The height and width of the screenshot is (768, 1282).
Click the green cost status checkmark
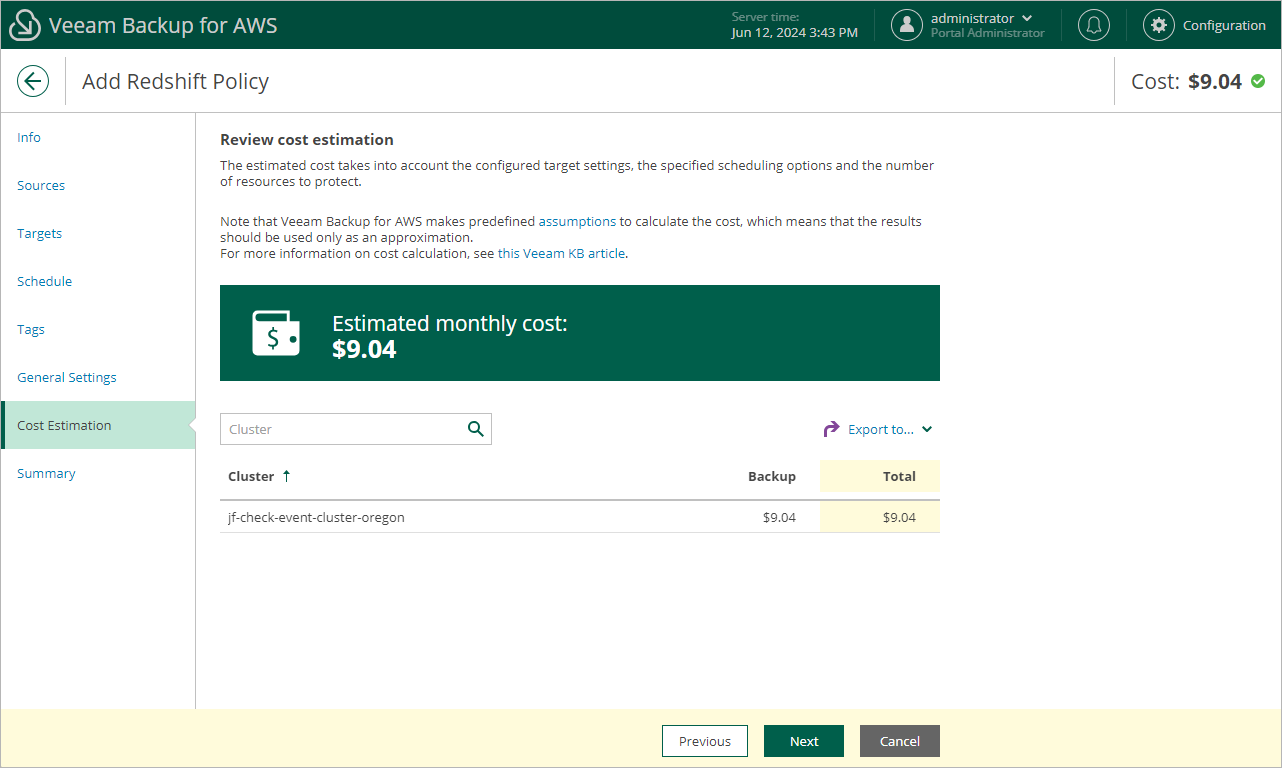1258,81
